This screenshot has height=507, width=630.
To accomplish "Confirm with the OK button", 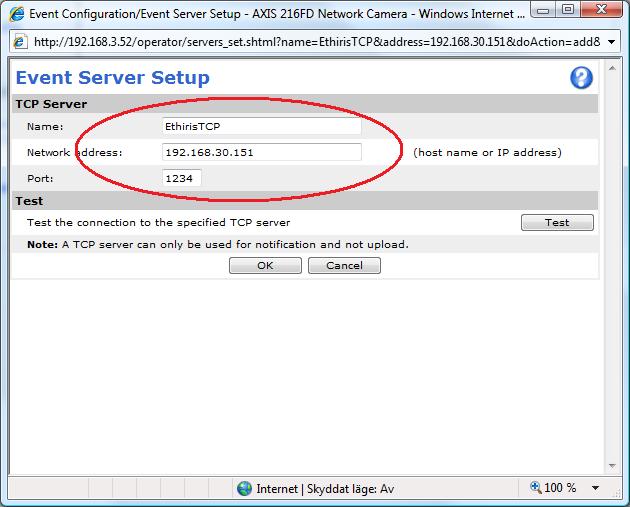I will [265, 266].
